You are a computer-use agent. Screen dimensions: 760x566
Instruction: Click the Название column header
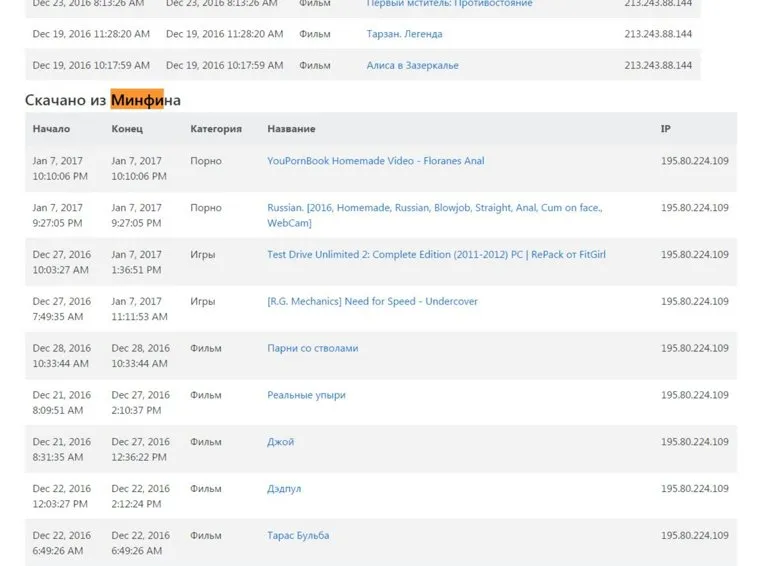291,129
